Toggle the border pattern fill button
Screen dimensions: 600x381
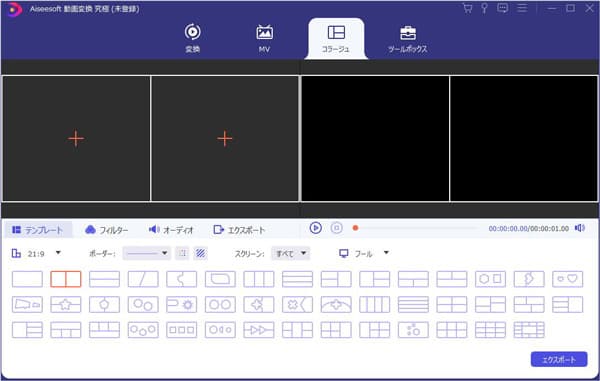point(201,253)
